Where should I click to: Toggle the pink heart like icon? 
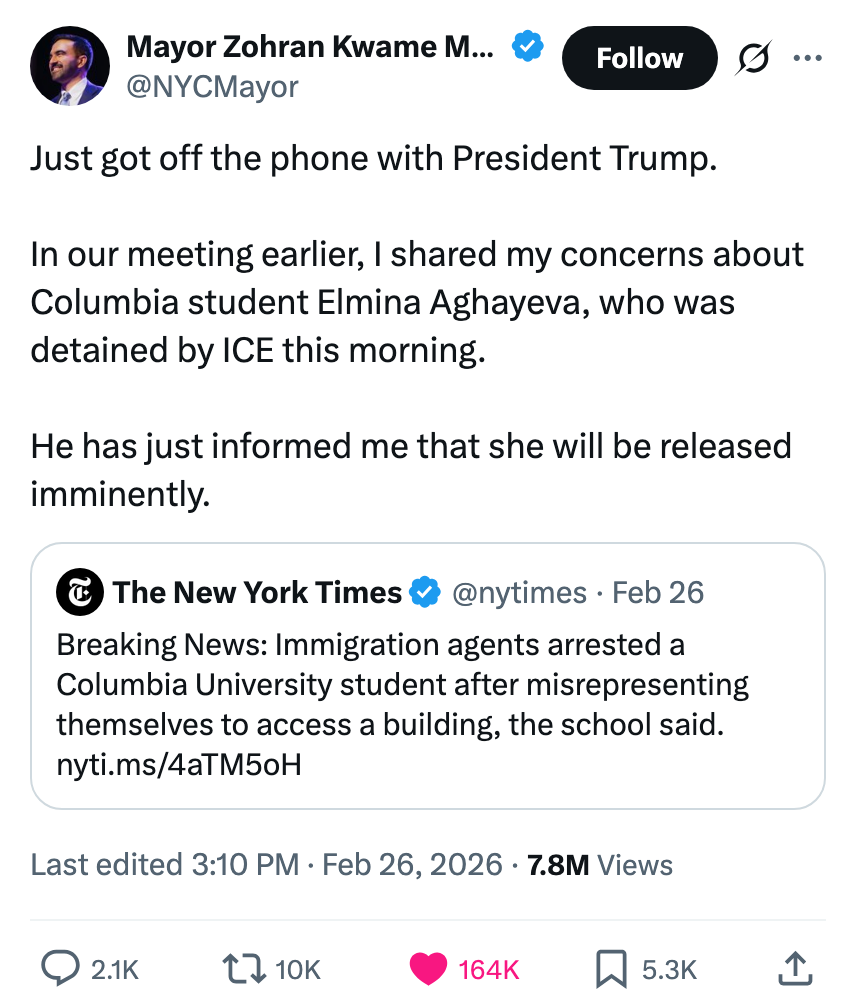coord(429,968)
